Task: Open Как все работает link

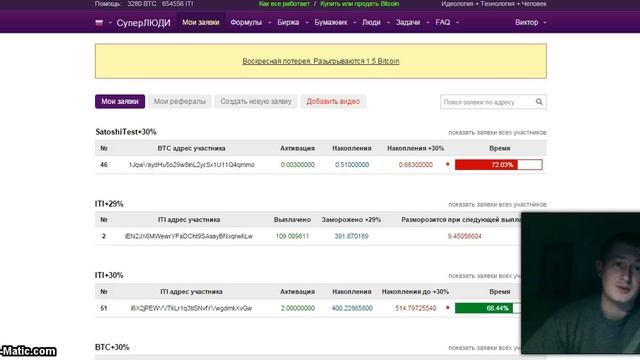Action: (x=284, y=4)
